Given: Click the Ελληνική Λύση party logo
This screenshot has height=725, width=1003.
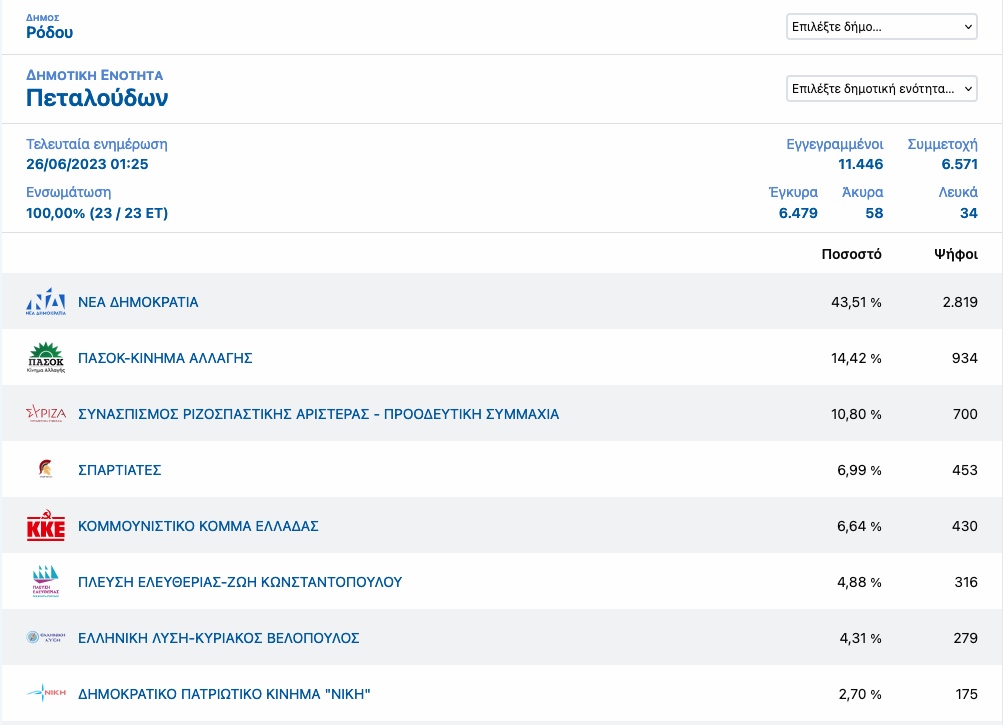Looking at the screenshot, I should 45,637.
